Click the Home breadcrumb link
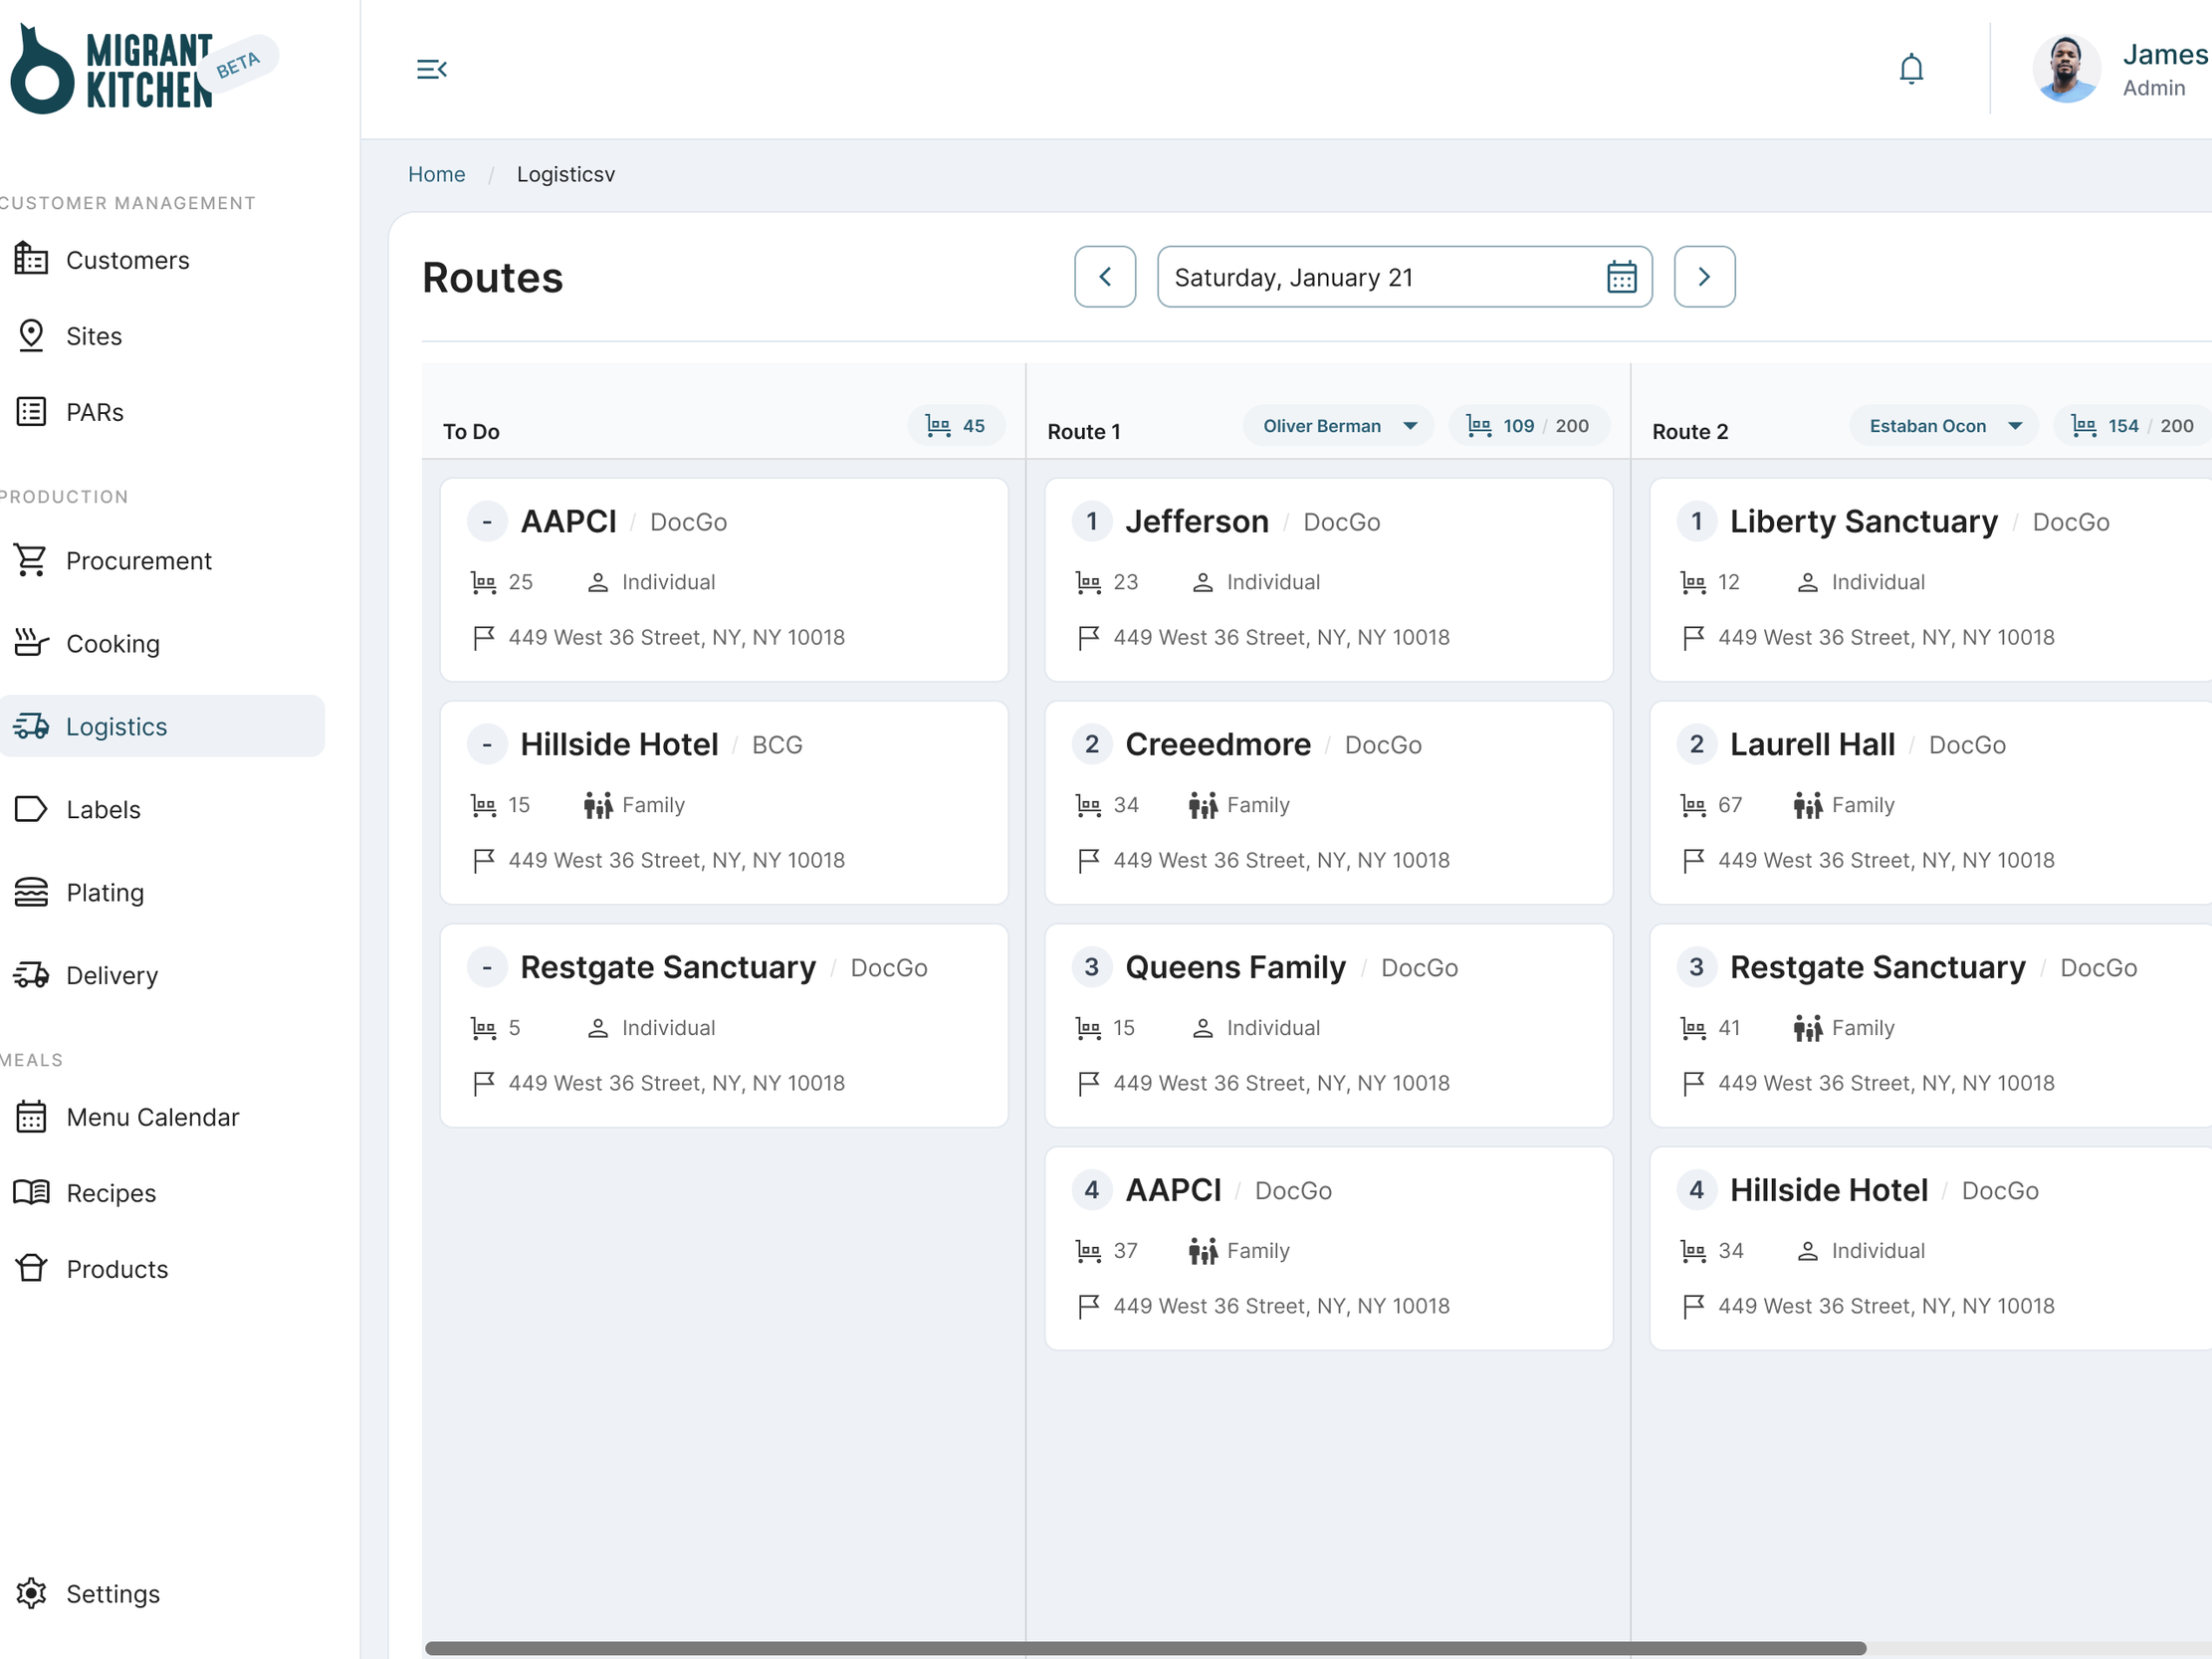The height and width of the screenshot is (1659, 2212). (x=436, y=174)
